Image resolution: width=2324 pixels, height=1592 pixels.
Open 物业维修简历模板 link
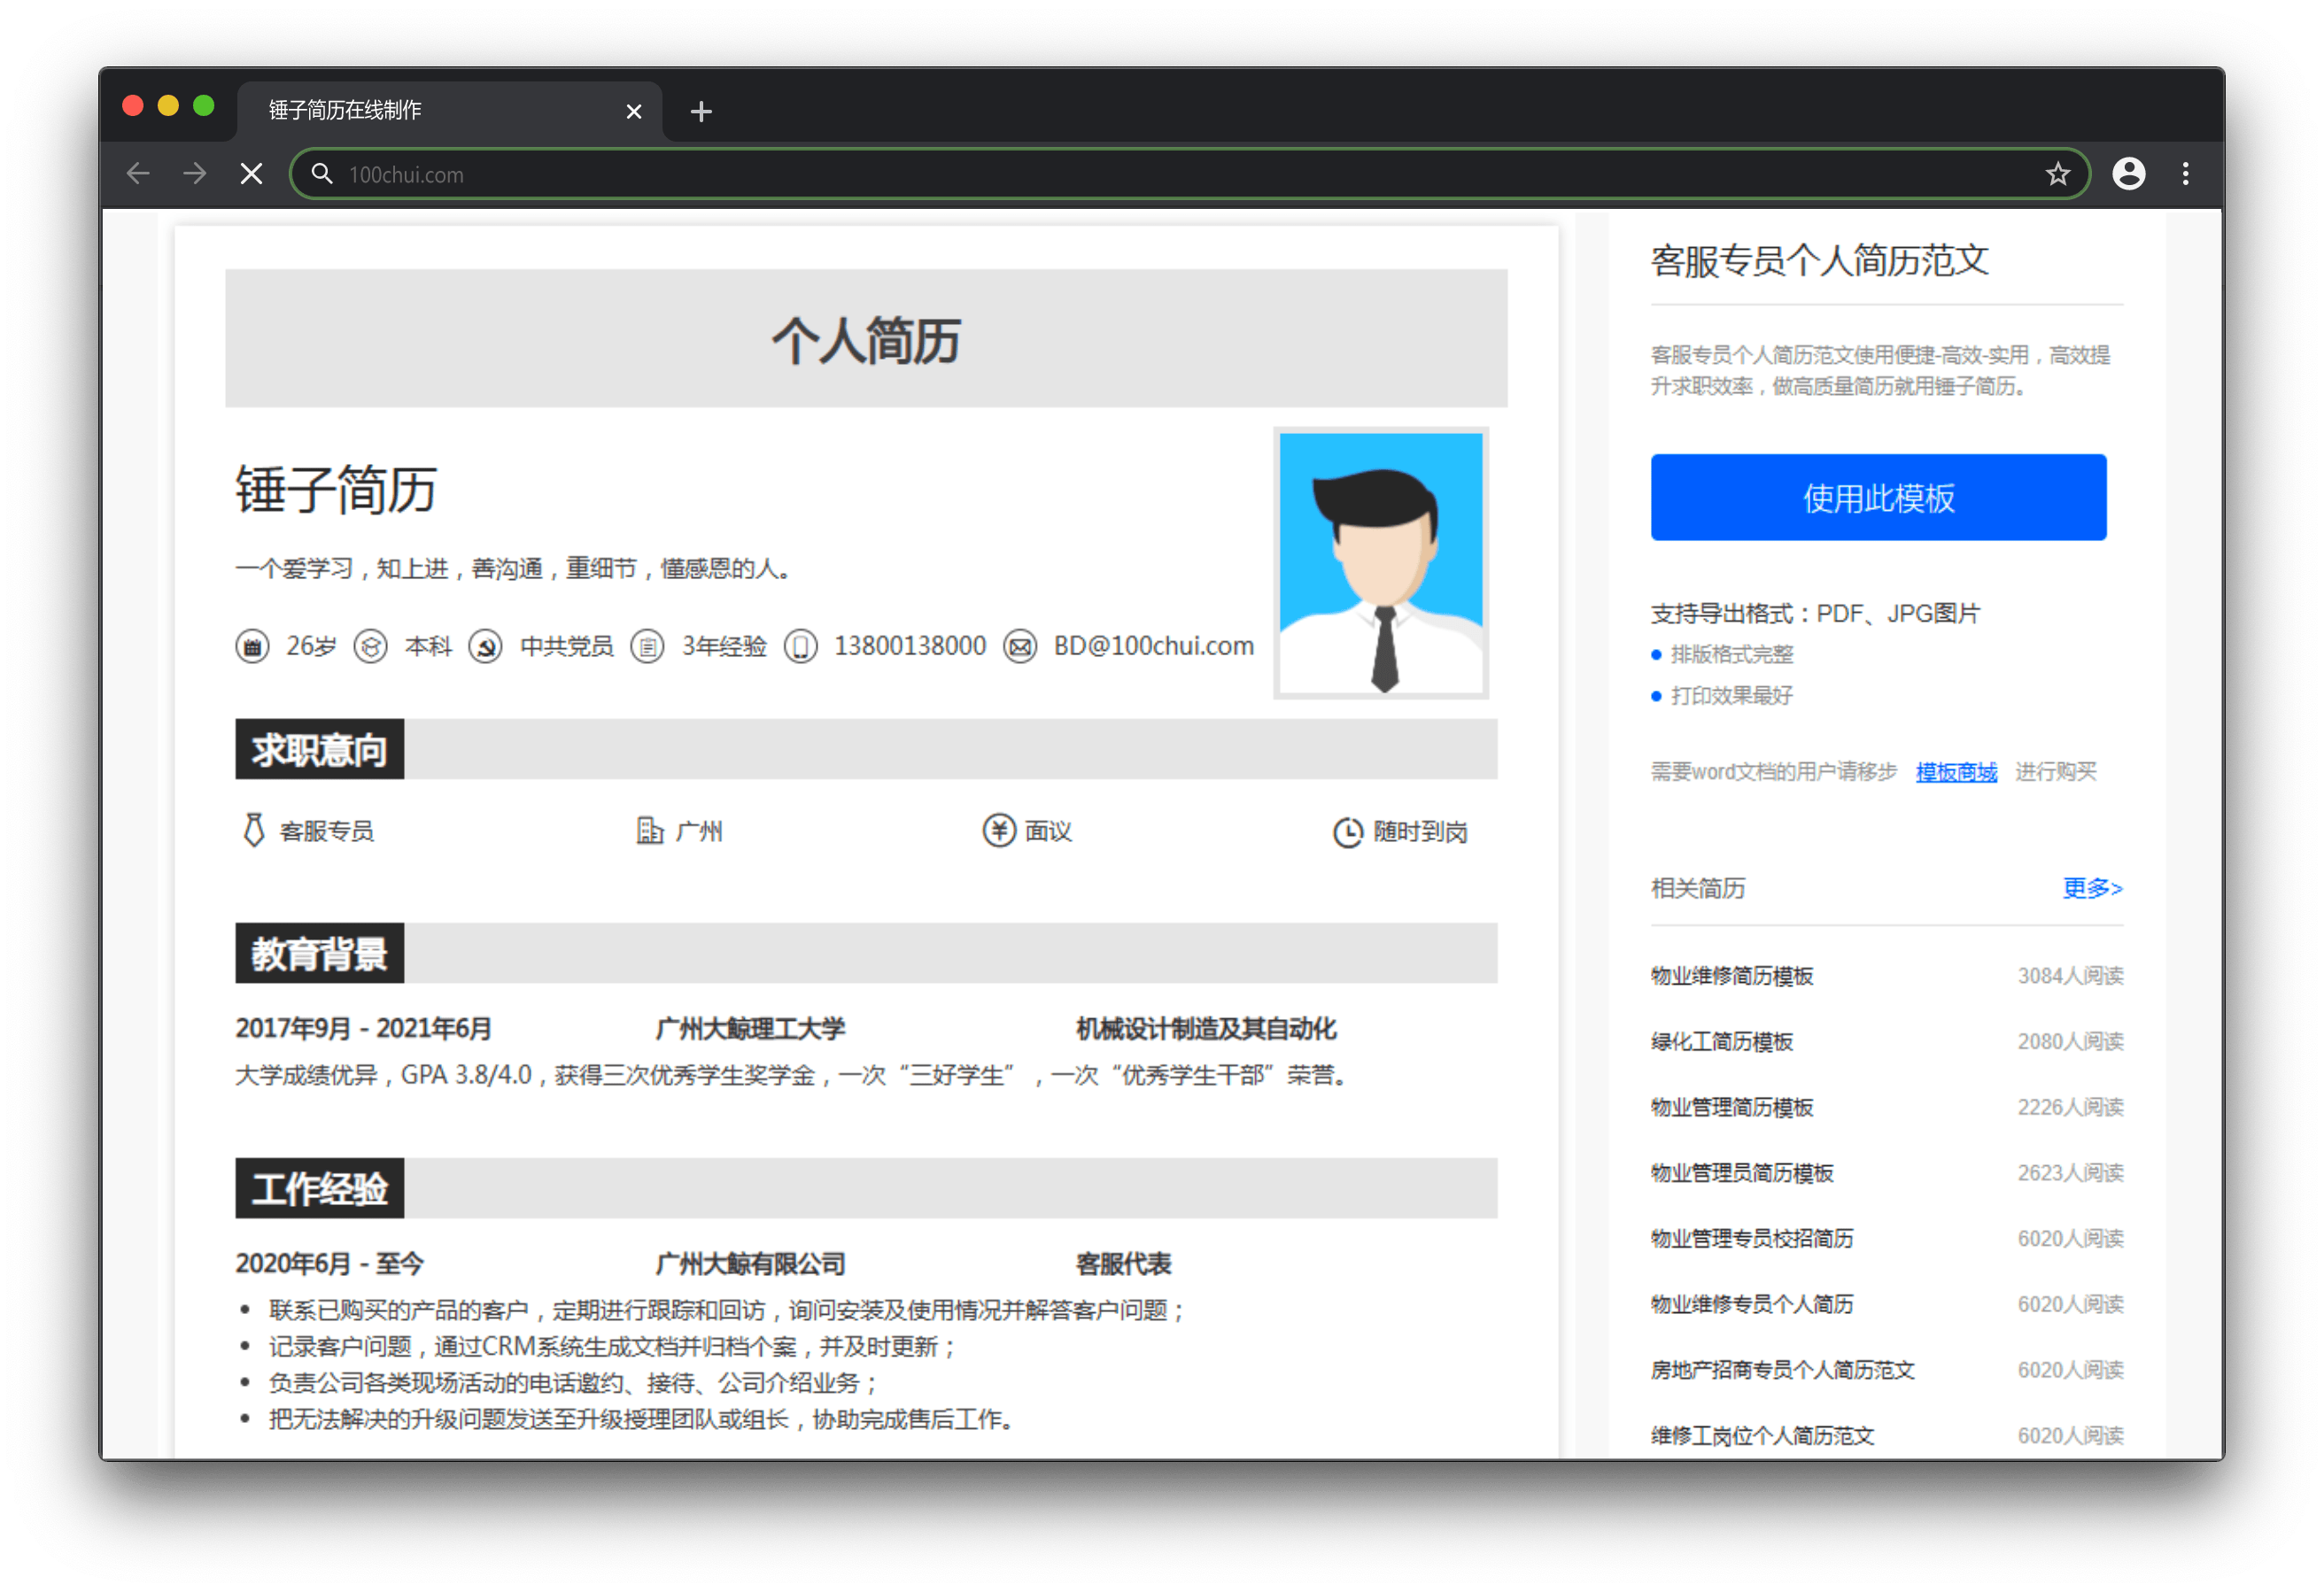1731,976
